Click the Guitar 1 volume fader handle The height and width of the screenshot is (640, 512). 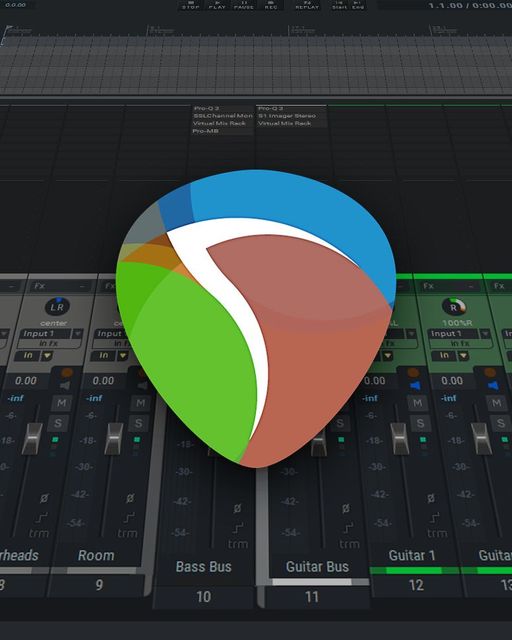click(400, 439)
